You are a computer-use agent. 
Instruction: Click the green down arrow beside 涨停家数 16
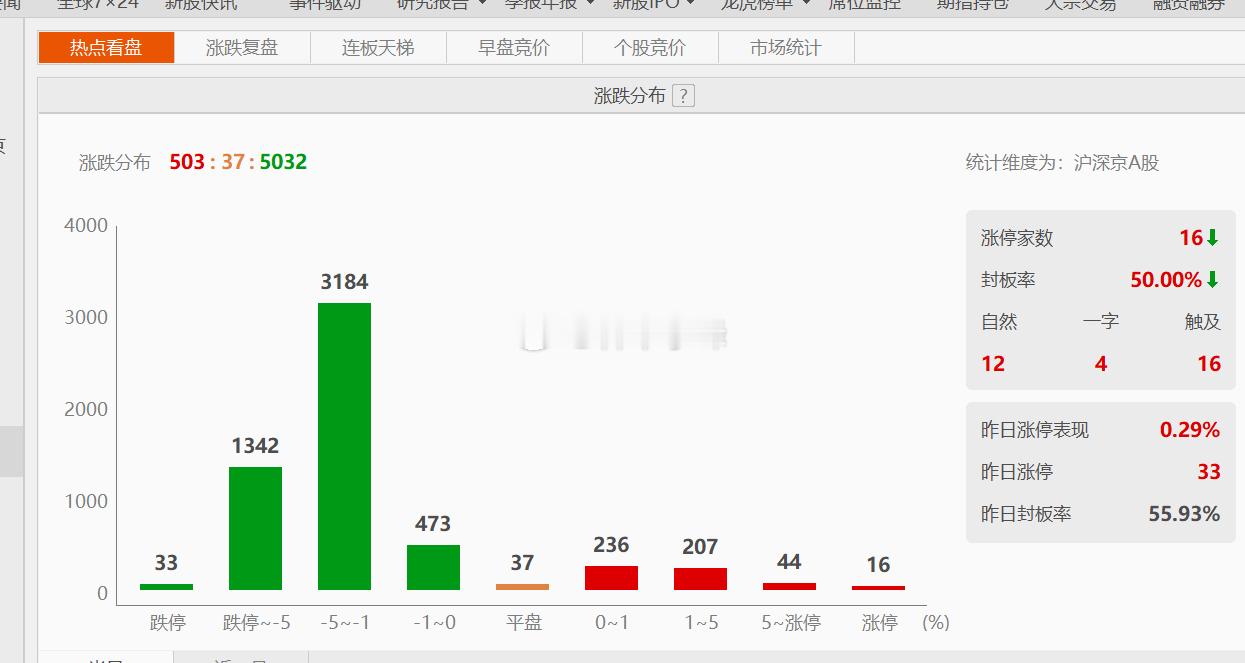[x=1213, y=238]
